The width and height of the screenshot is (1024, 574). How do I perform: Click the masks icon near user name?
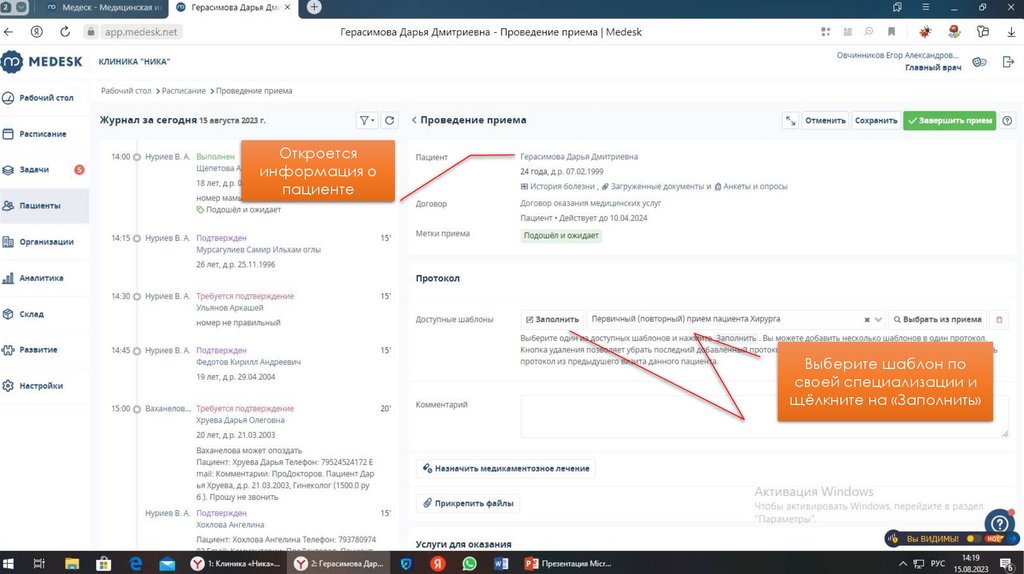(979, 62)
